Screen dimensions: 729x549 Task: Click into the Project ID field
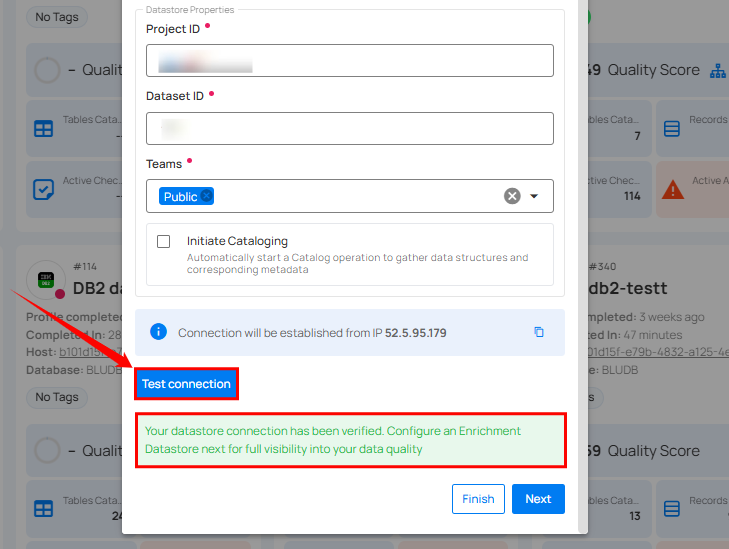(350, 60)
